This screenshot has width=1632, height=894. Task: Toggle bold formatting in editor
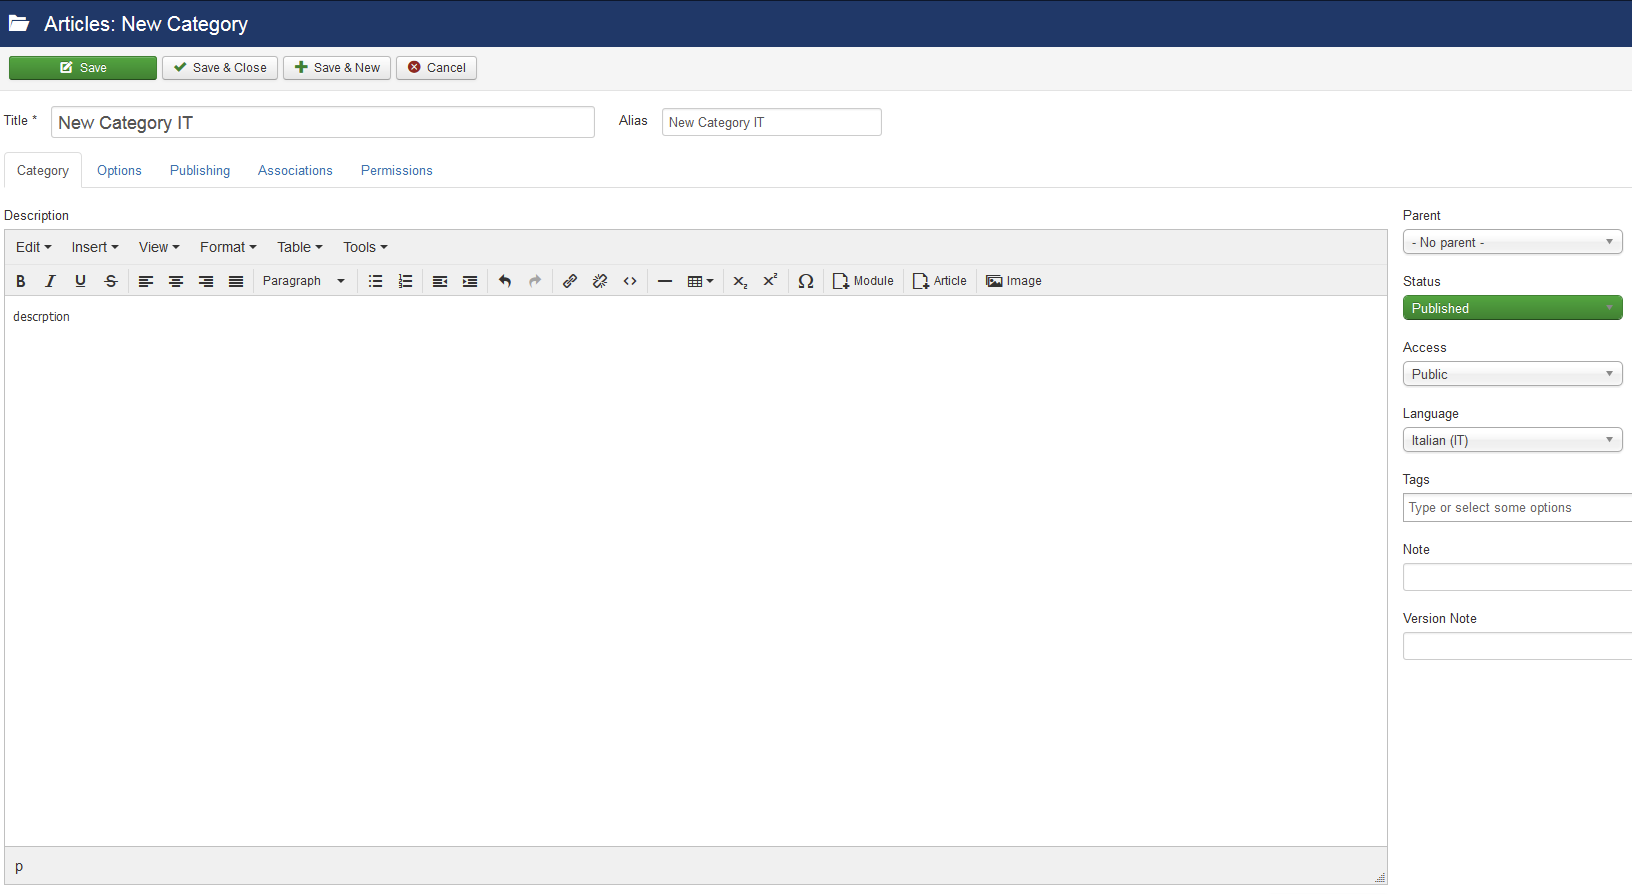(x=20, y=281)
